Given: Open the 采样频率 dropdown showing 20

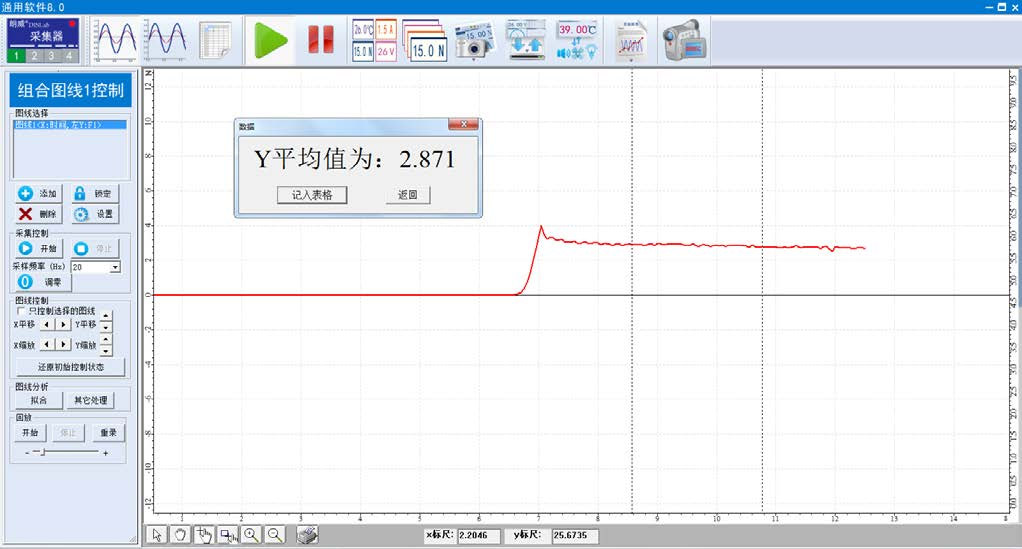Looking at the screenshot, I should pyautogui.click(x=115, y=267).
